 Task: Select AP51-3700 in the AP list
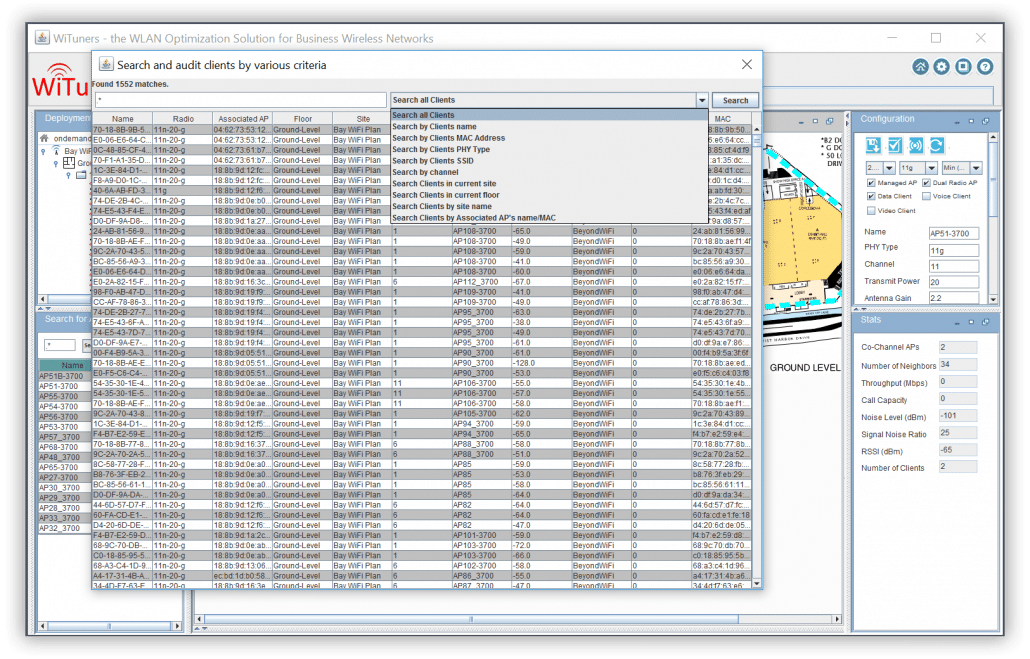pos(64,386)
